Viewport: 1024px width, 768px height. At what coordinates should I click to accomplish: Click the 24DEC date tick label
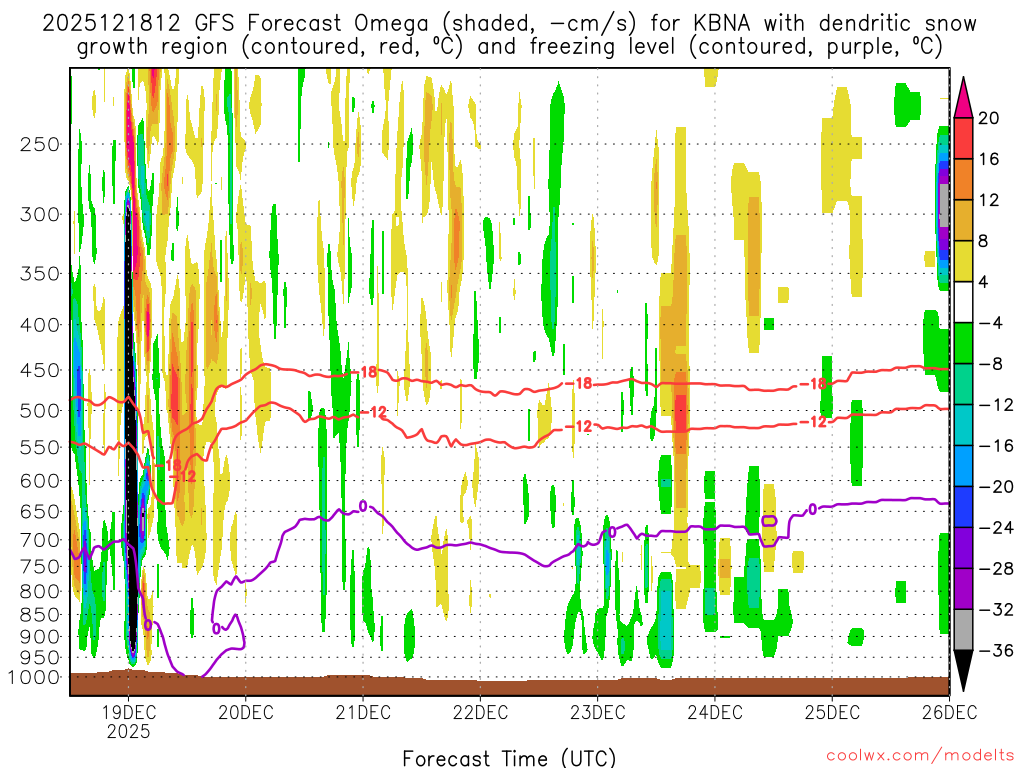(715, 712)
